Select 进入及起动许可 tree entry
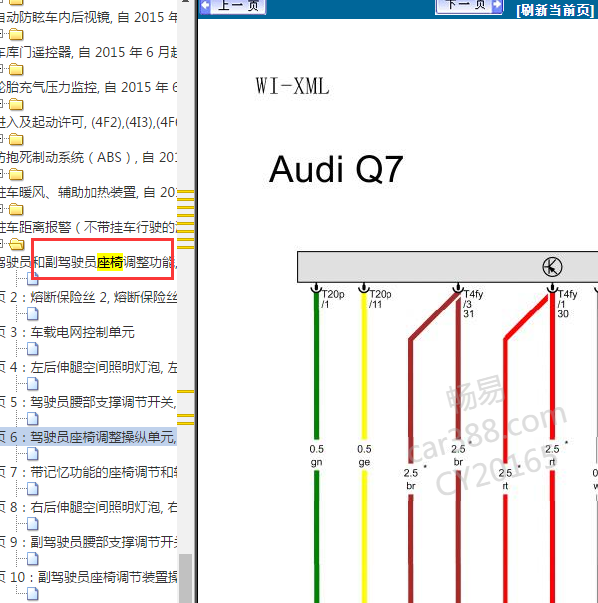 point(88,122)
